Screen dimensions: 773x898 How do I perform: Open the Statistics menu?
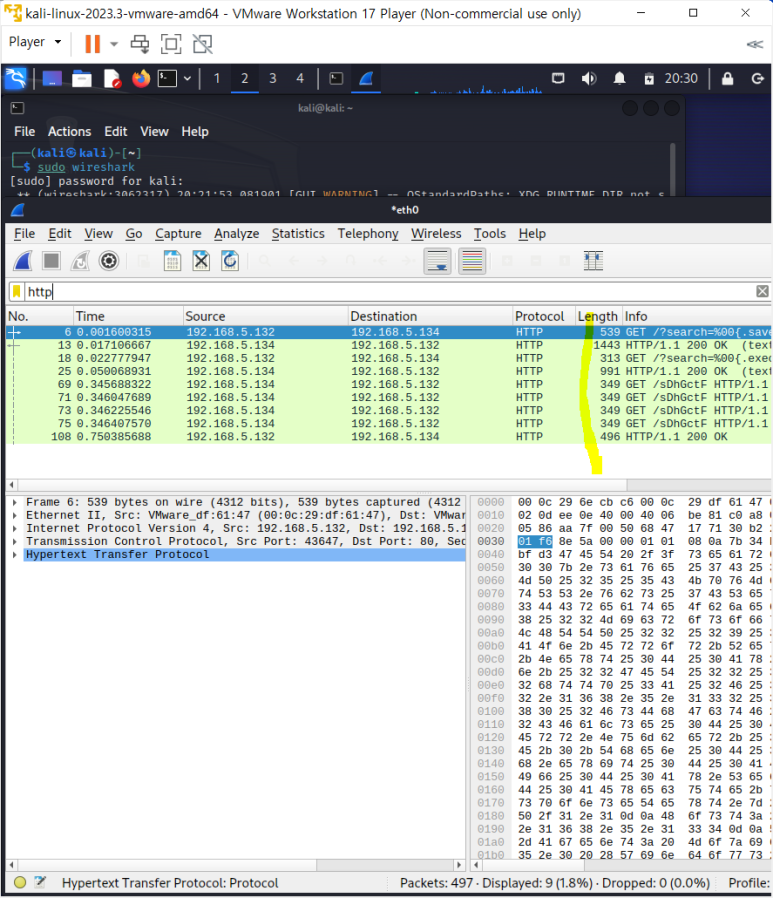tap(298, 234)
